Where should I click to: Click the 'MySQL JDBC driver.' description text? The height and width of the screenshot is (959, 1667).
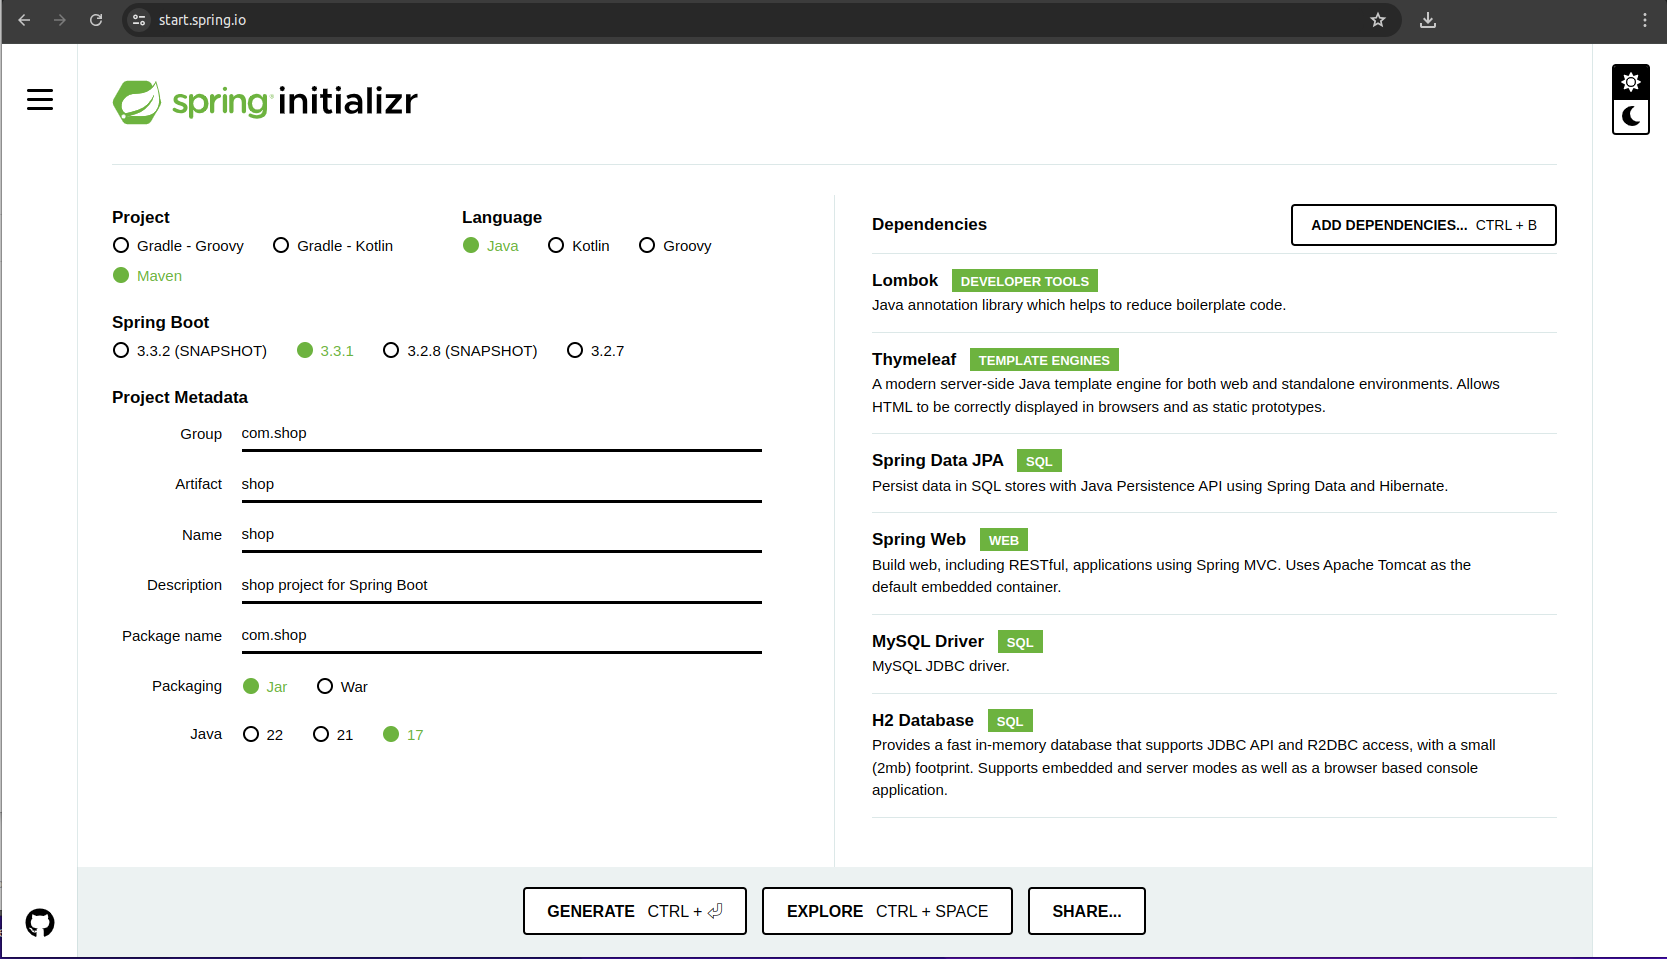point(941,666)
